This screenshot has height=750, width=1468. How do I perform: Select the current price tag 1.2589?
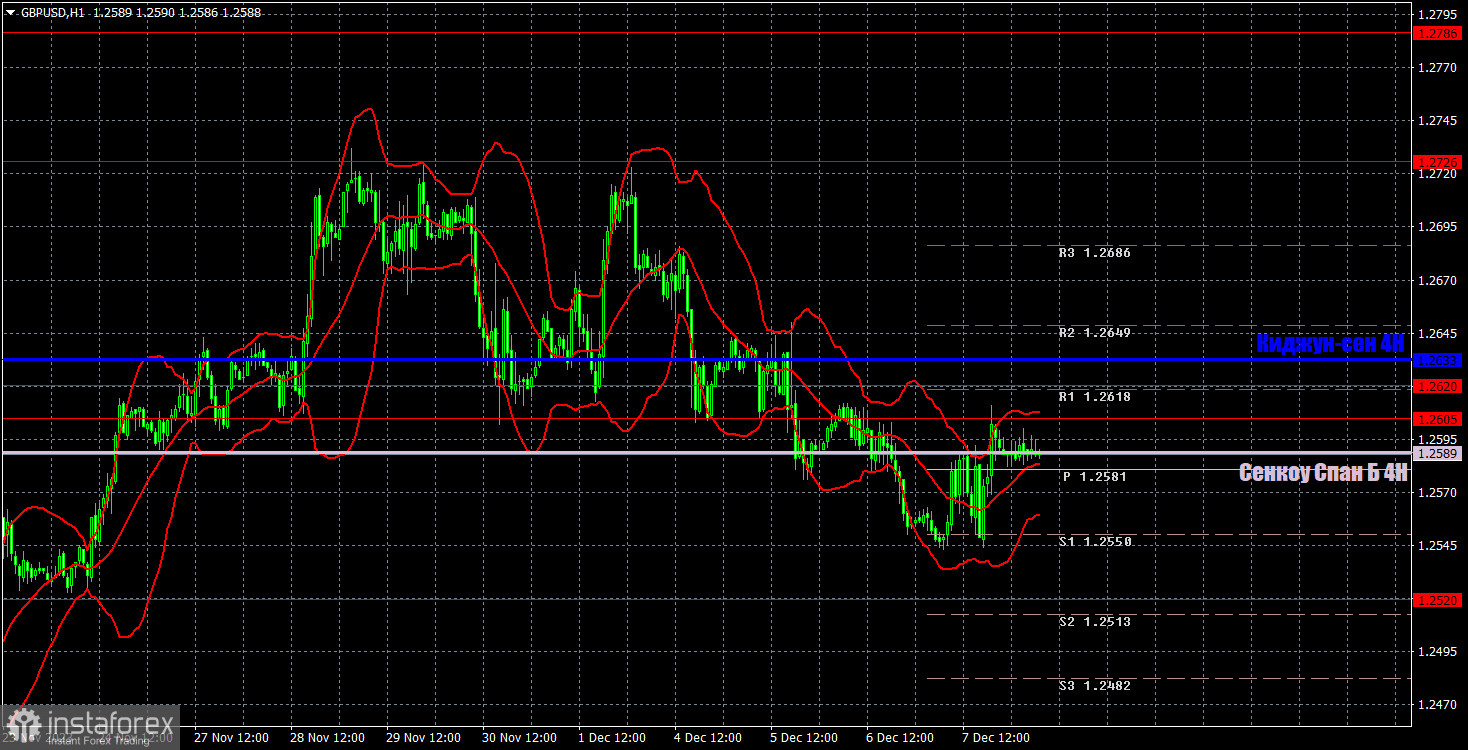(x=1439, y=453)
